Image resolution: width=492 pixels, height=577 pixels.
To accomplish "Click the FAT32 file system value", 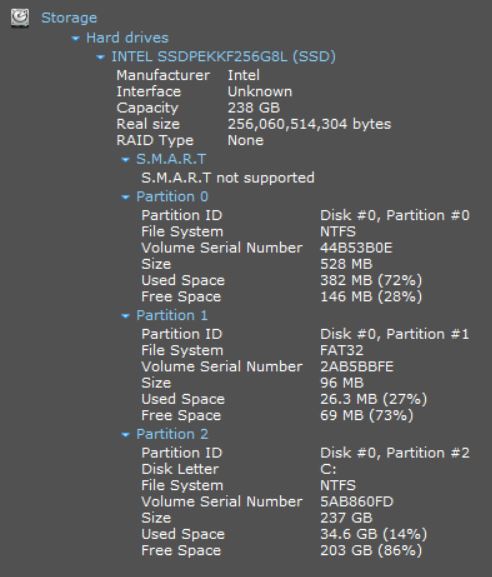I will tap(342, 350).
